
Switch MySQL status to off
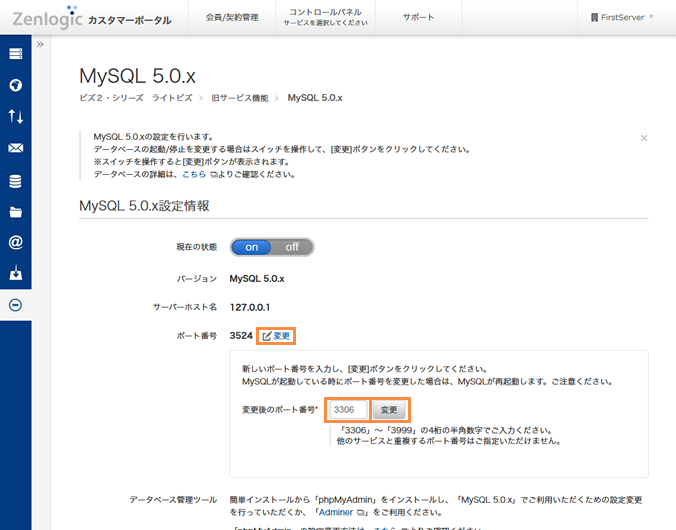(x=292, y=247)
